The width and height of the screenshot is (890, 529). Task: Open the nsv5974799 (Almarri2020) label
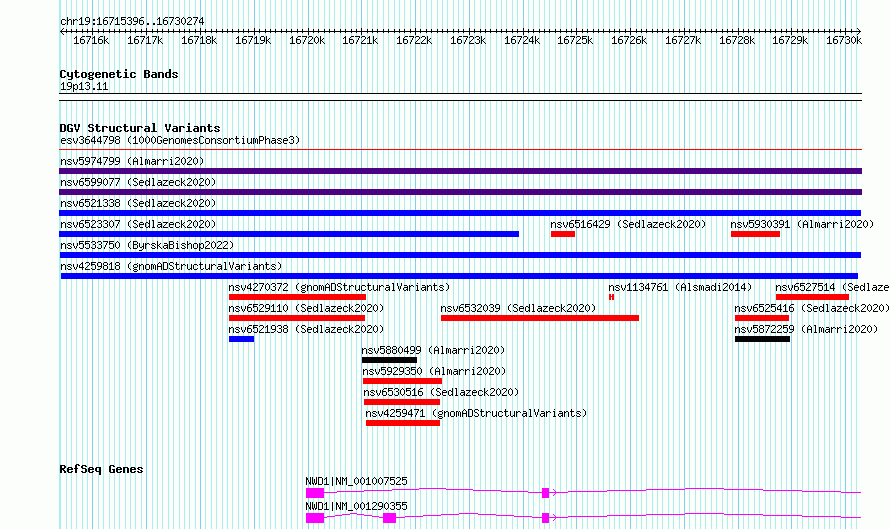click(x=132, y=161)
